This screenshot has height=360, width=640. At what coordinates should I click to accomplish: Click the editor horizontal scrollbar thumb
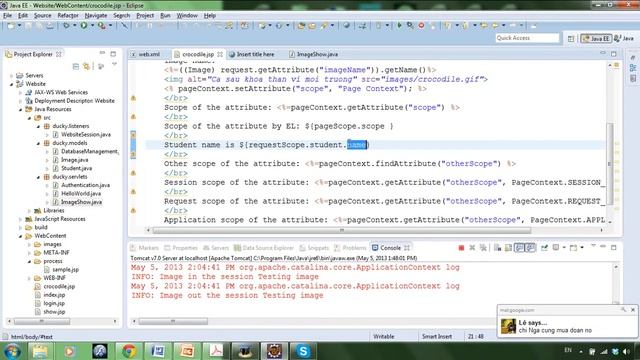pos(342,230)
